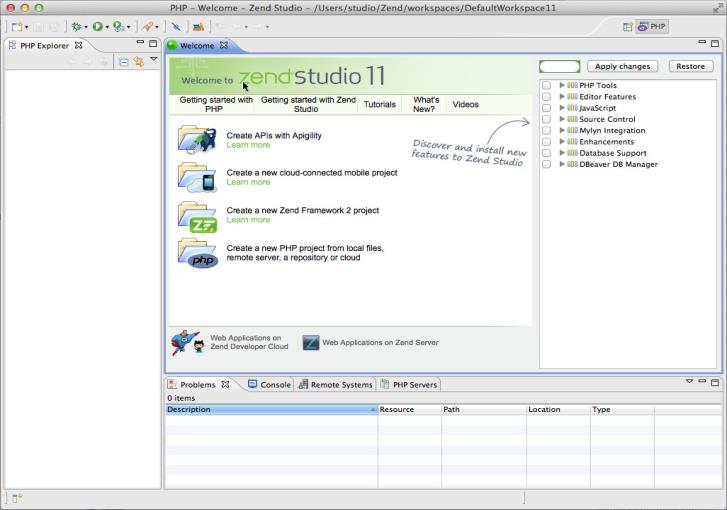Click the New file wizard icon
The image size is (727, 510).
click(17, 27)
